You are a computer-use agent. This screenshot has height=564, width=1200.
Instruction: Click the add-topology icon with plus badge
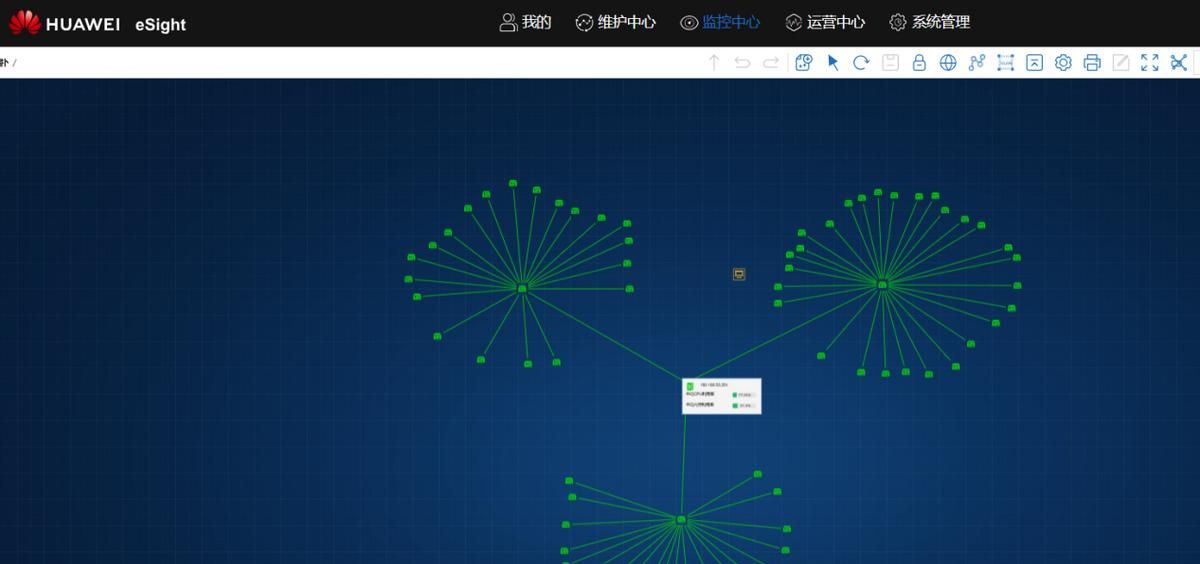tap(804, 63)
